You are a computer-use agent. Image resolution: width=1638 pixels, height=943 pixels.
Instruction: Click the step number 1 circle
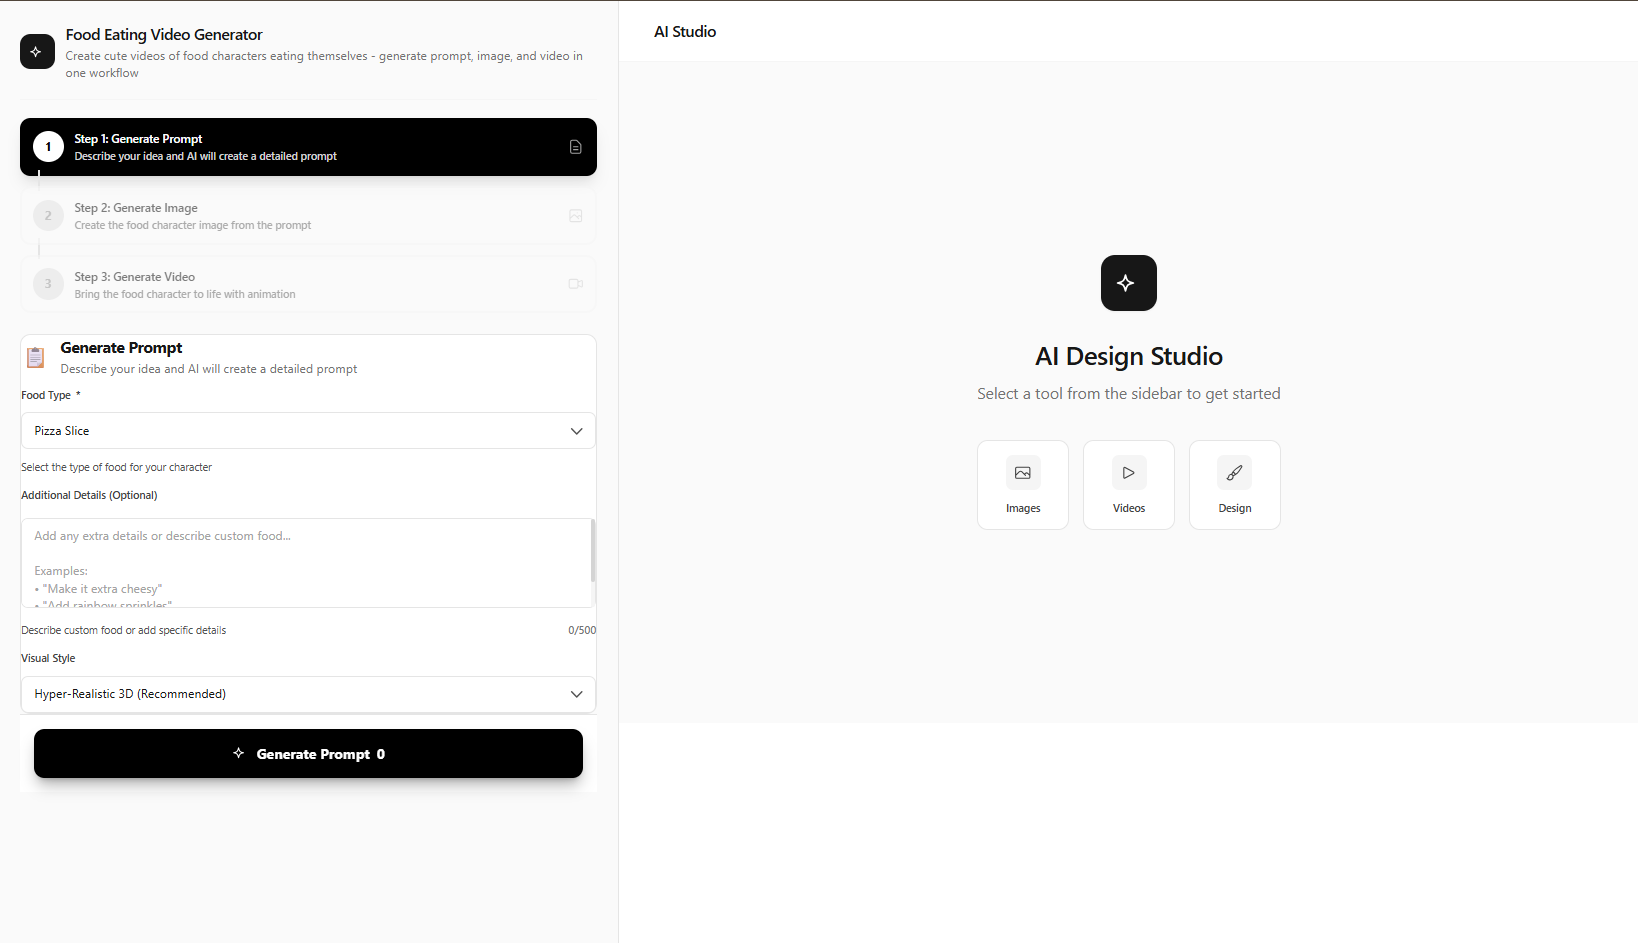tap(48, 147)
